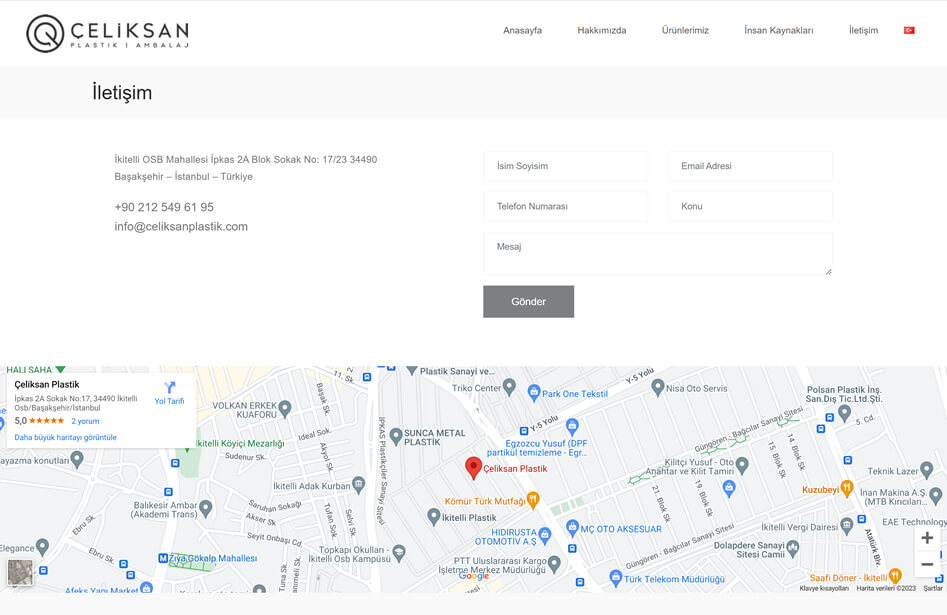The height and width of the screenshot is (615, 947).
Task: Focus the İsim Soyisim input field
Action: [565, 166]
